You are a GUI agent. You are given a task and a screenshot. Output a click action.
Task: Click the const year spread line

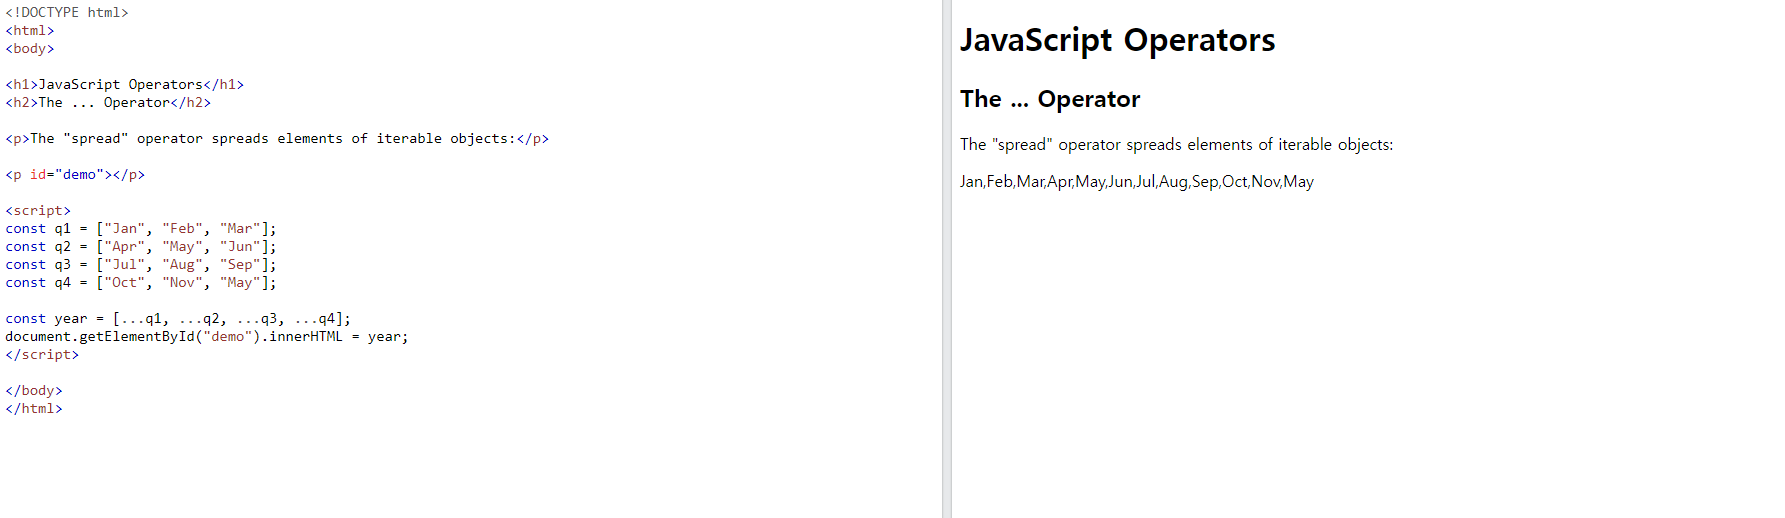(x=178, y=319)
